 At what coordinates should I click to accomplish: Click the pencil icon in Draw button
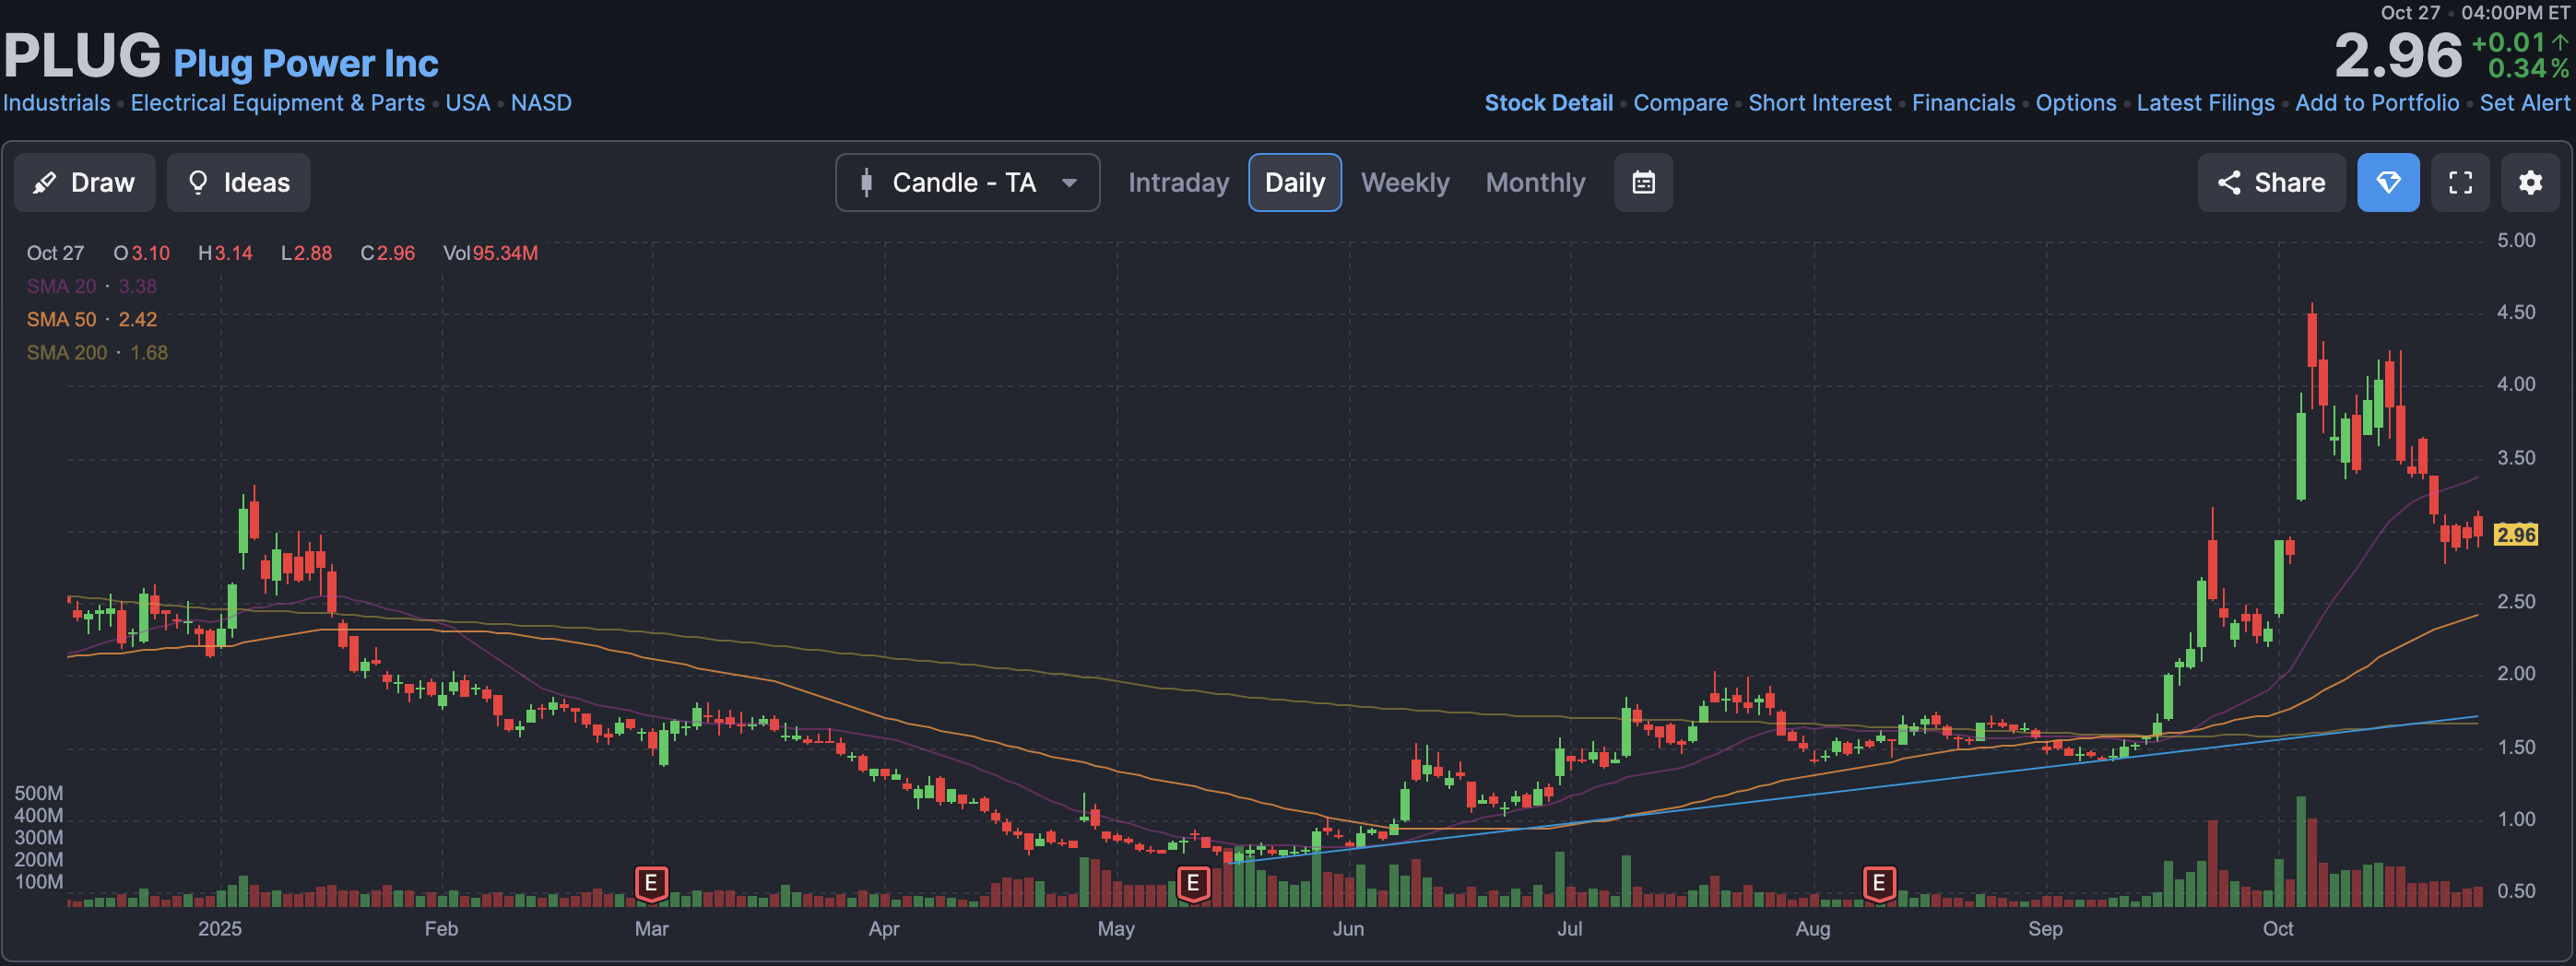pyautogui.click(x=45, y=182)
